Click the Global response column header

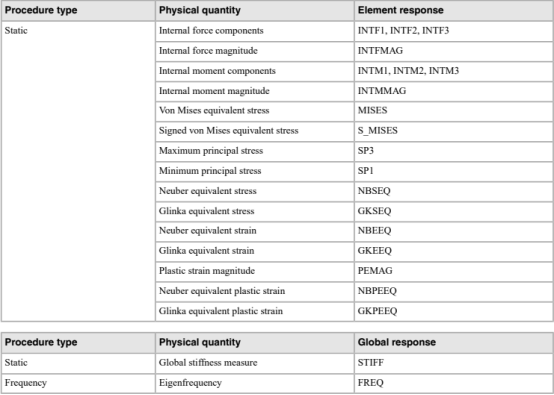point(454,342)
